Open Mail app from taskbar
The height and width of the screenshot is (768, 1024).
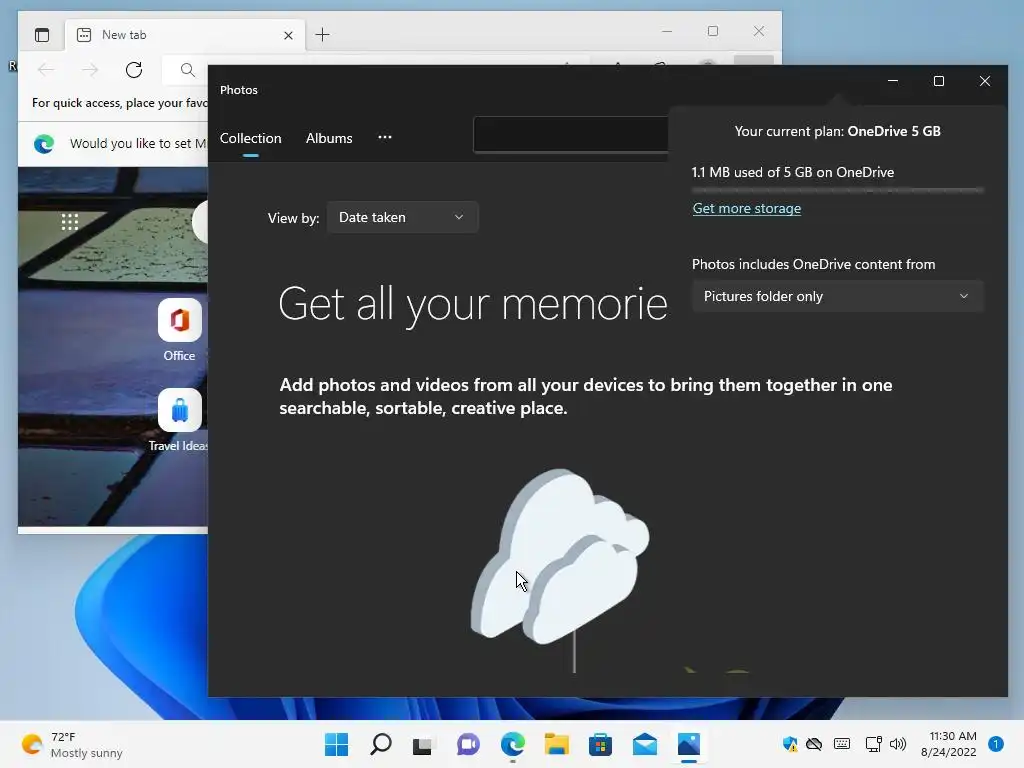coord(645,744)
